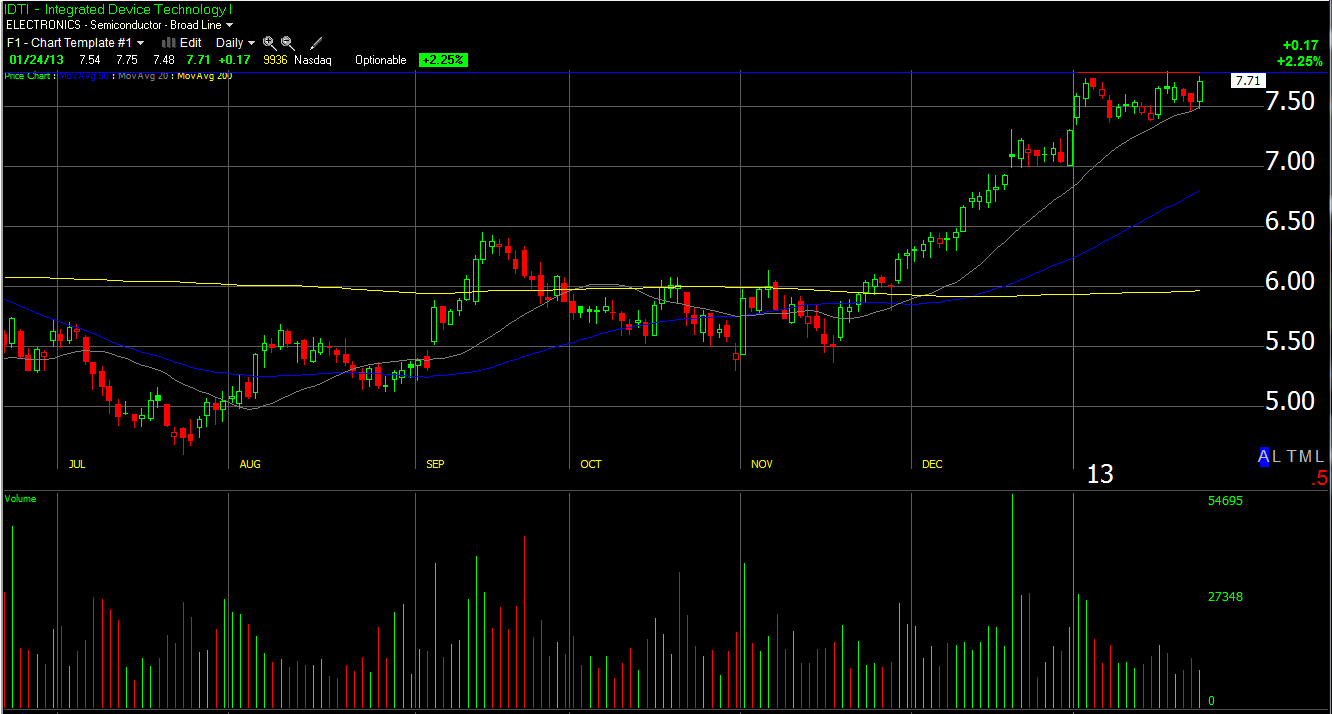The height and width of the screenshot is (714, 1332).
Task: Click the 54695 volume axis label
Action: [1225, 501]
